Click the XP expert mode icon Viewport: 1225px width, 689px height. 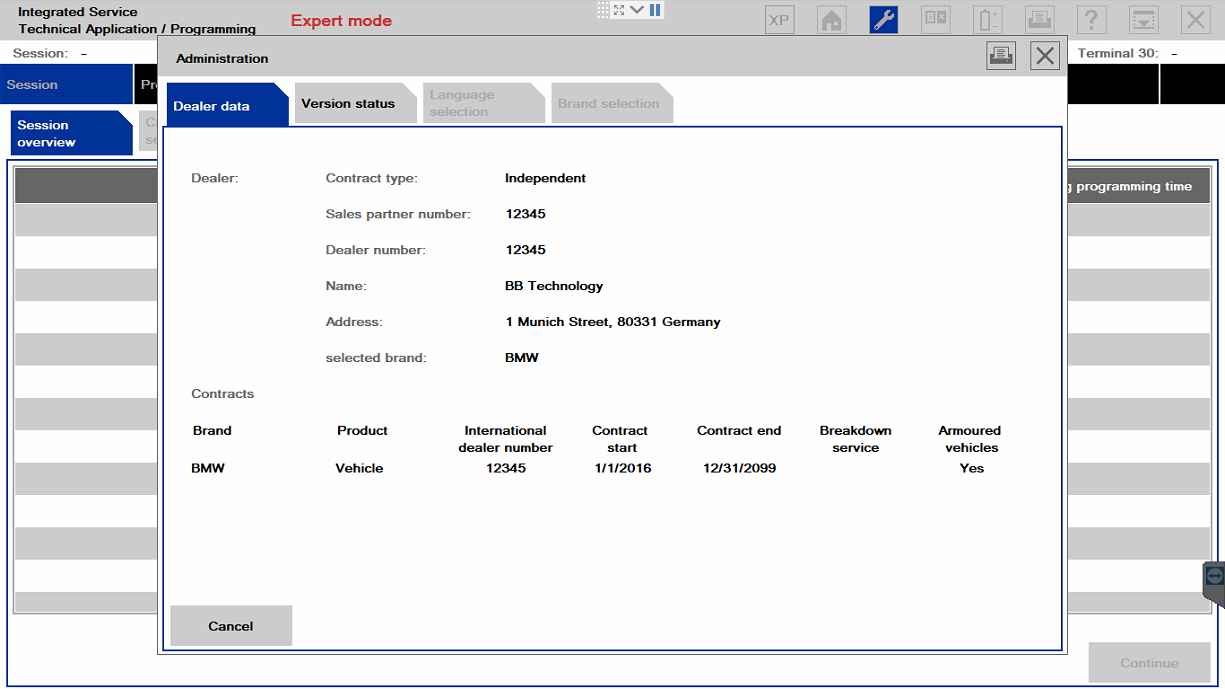[780, 20]
